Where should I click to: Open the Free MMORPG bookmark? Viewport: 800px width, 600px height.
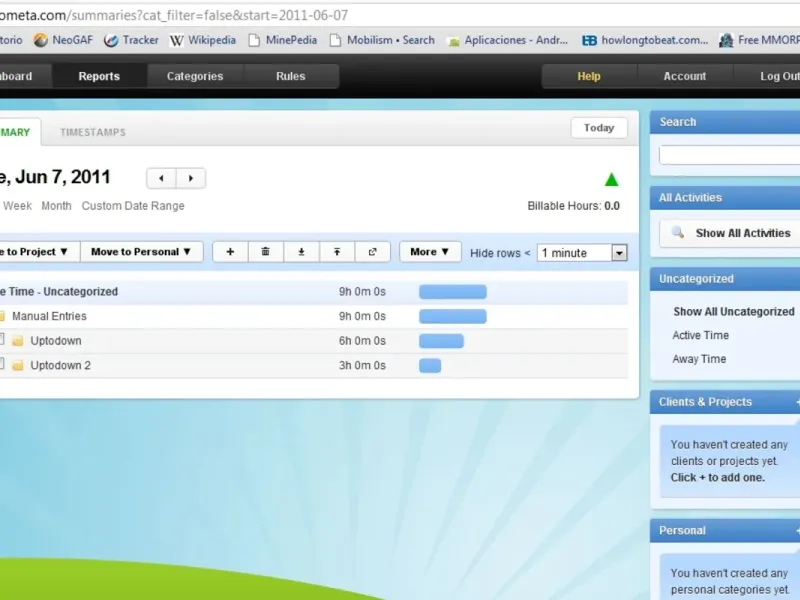759,40
